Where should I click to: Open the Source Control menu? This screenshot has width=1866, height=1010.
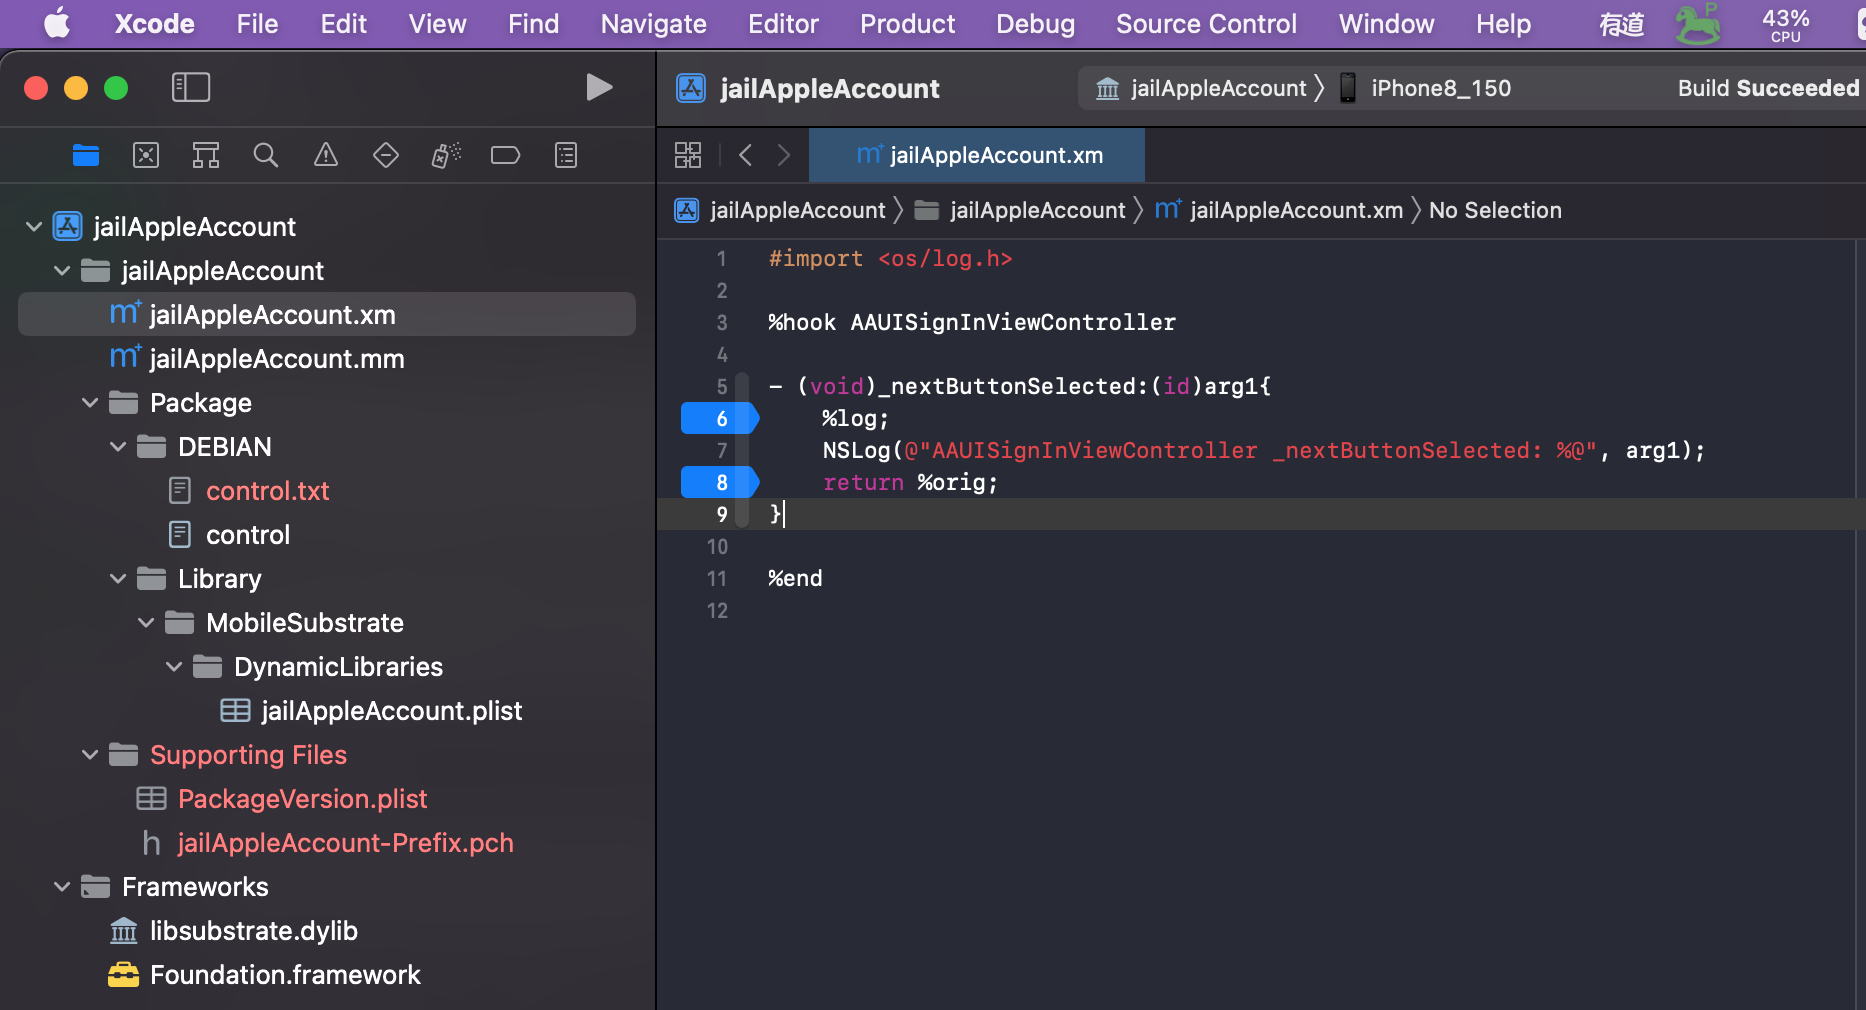tap(1206, 24)
